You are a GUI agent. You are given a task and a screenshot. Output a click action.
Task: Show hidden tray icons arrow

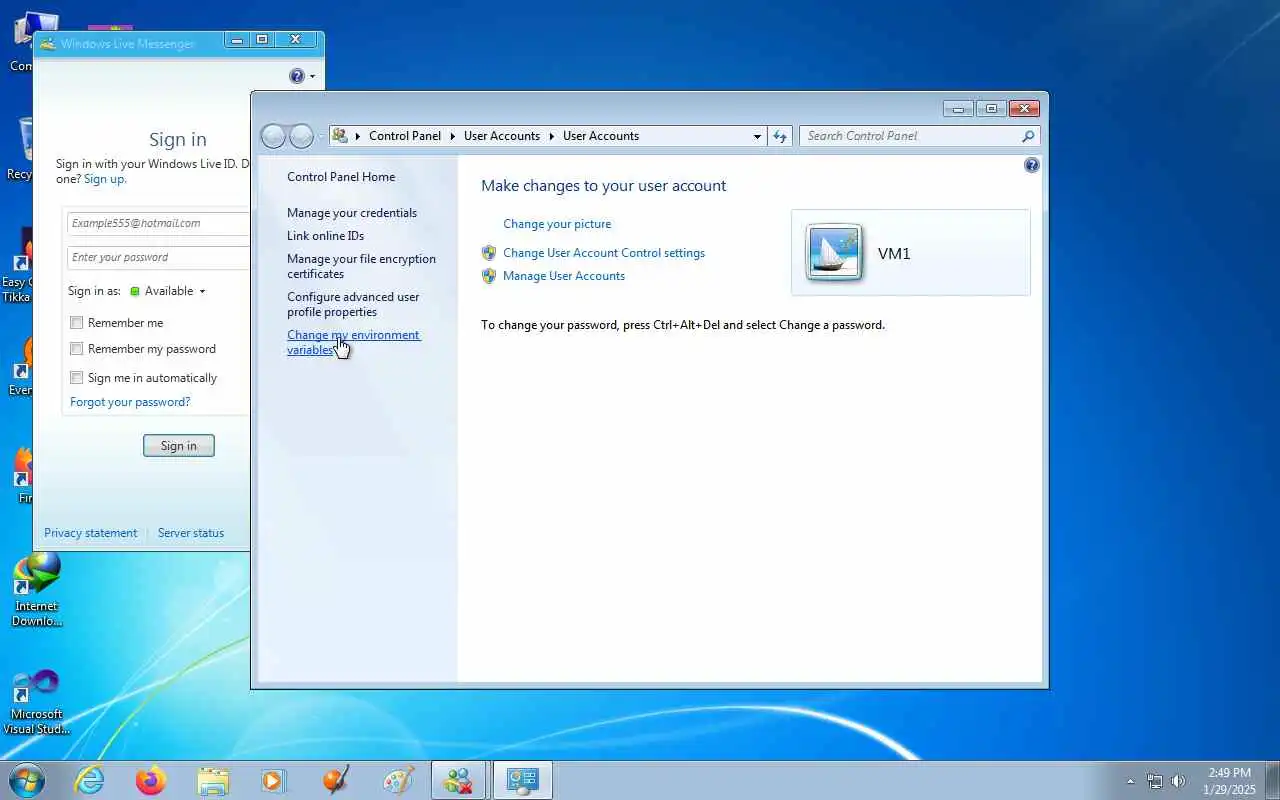1131,781
